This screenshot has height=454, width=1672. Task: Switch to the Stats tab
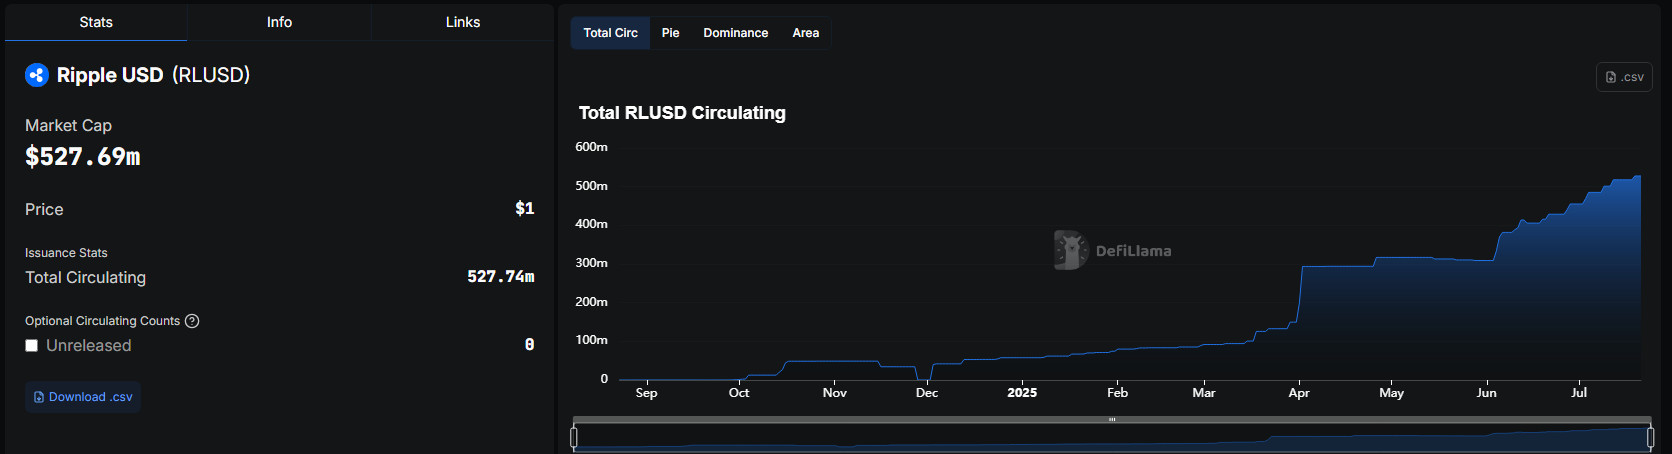coord(96,22)
